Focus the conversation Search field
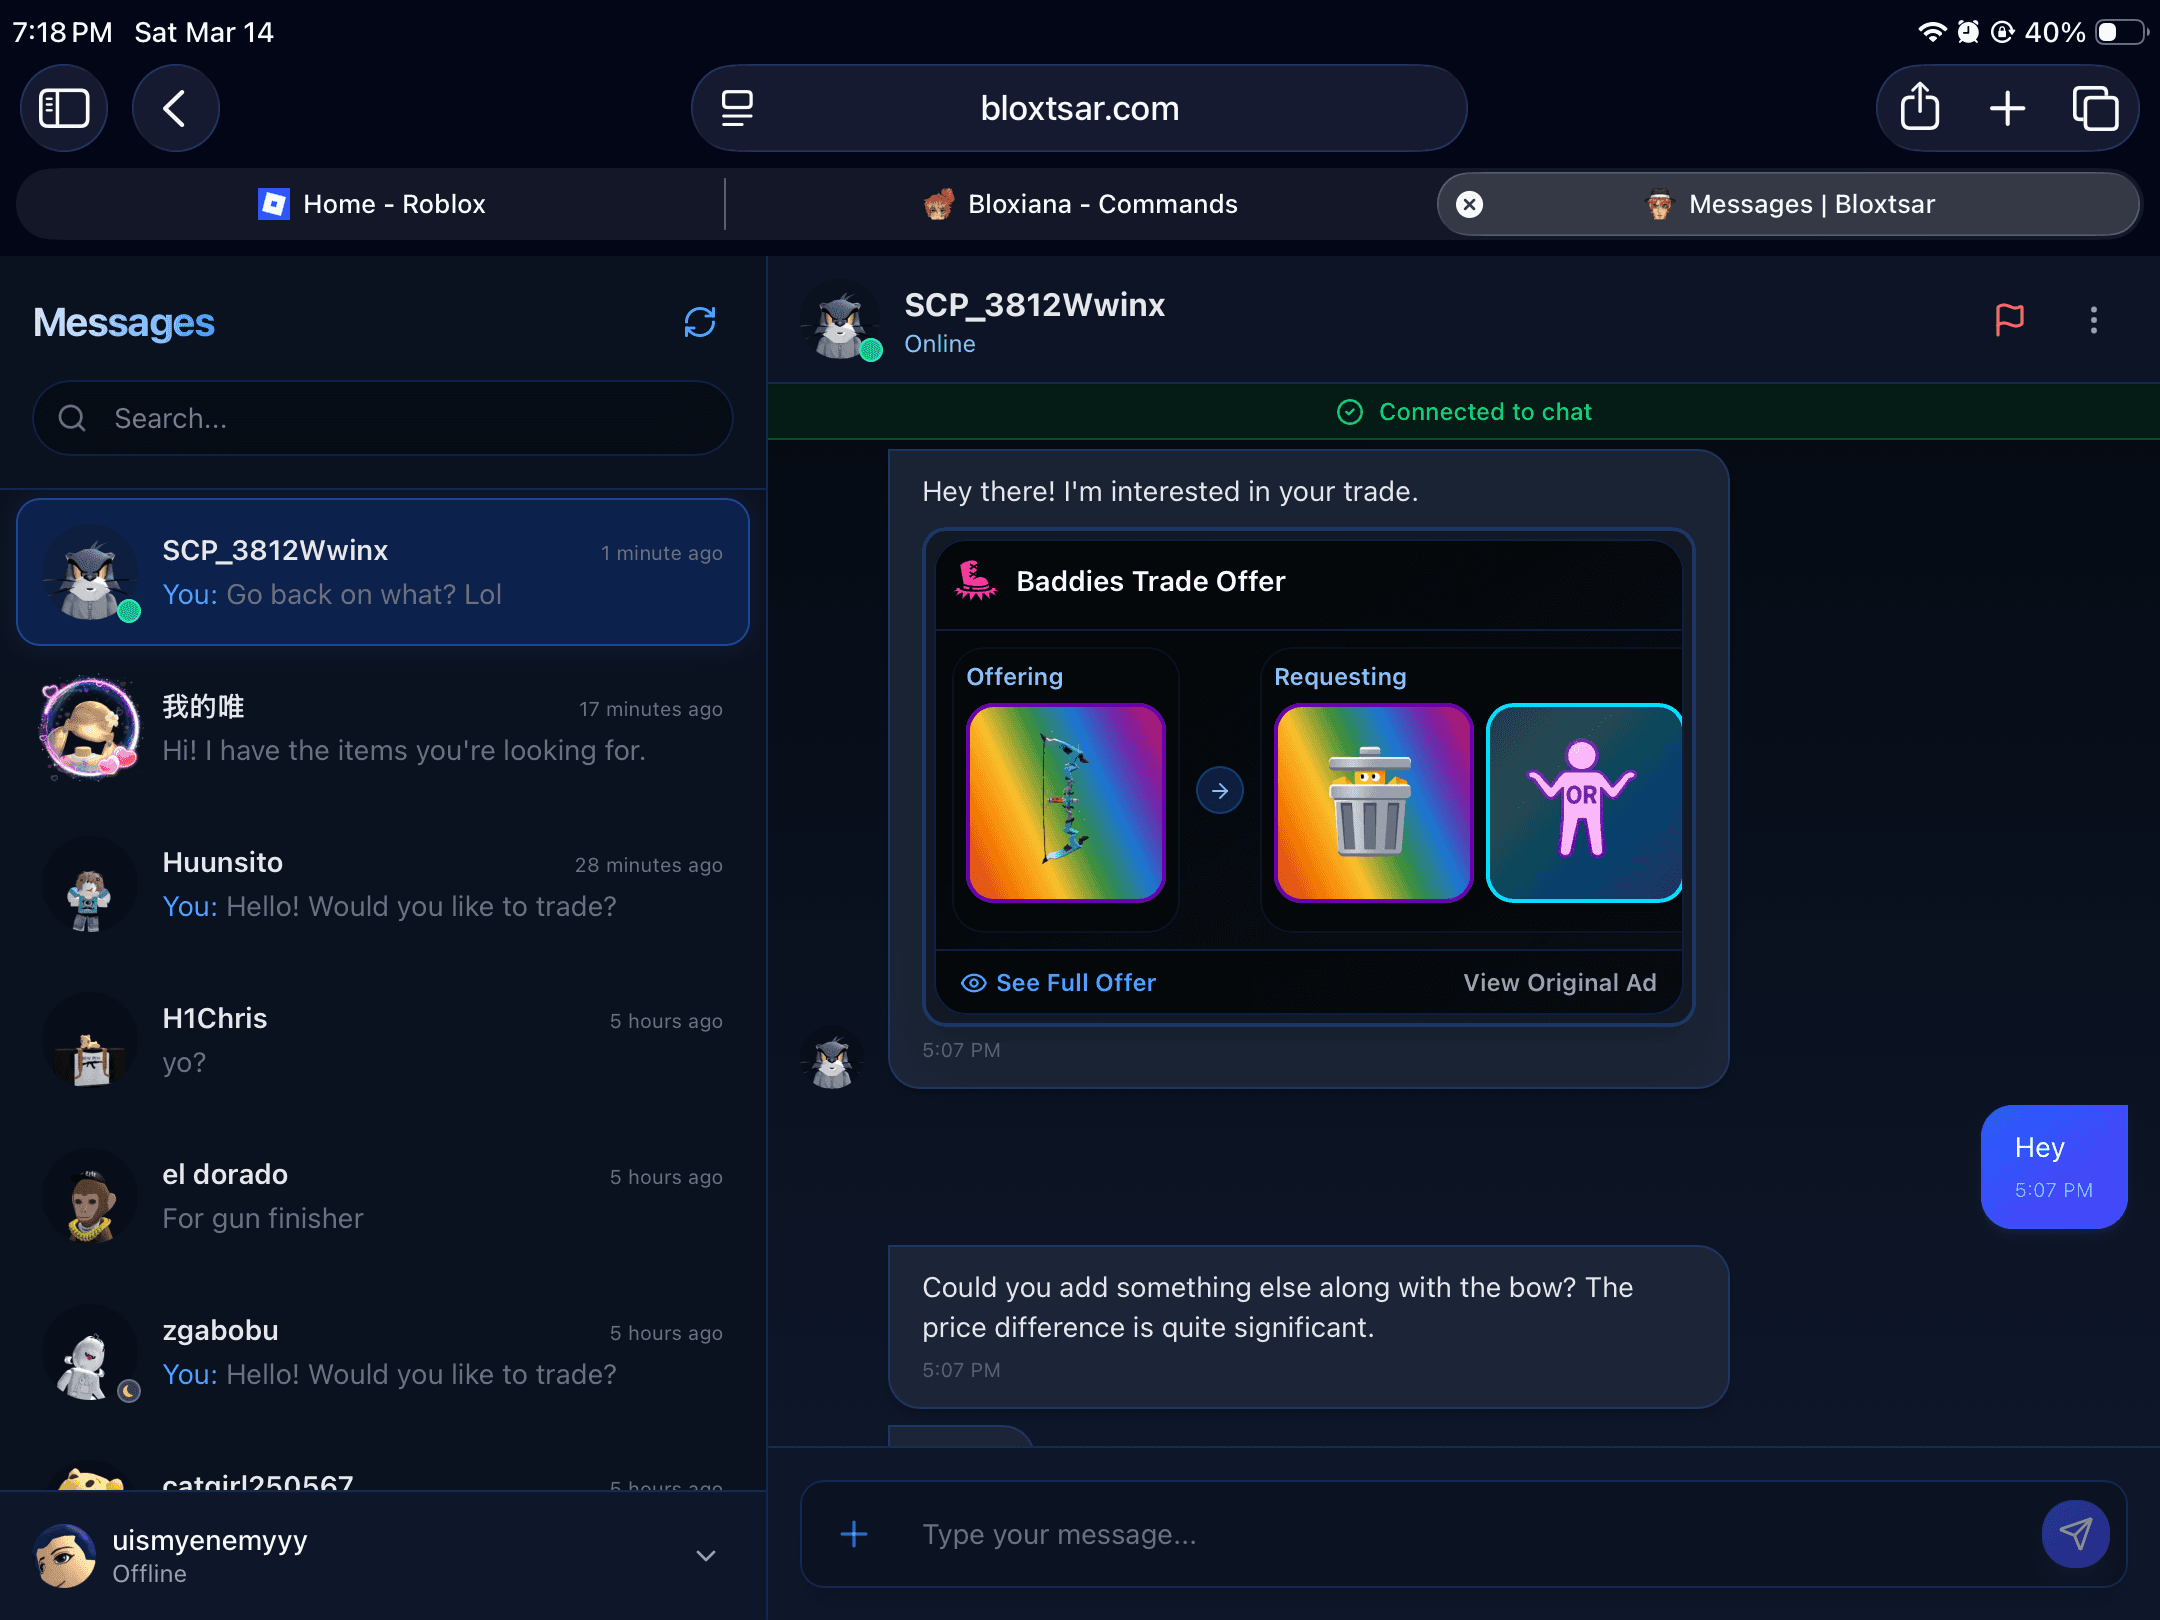The image size is (2160, 1620). (383, 418)
